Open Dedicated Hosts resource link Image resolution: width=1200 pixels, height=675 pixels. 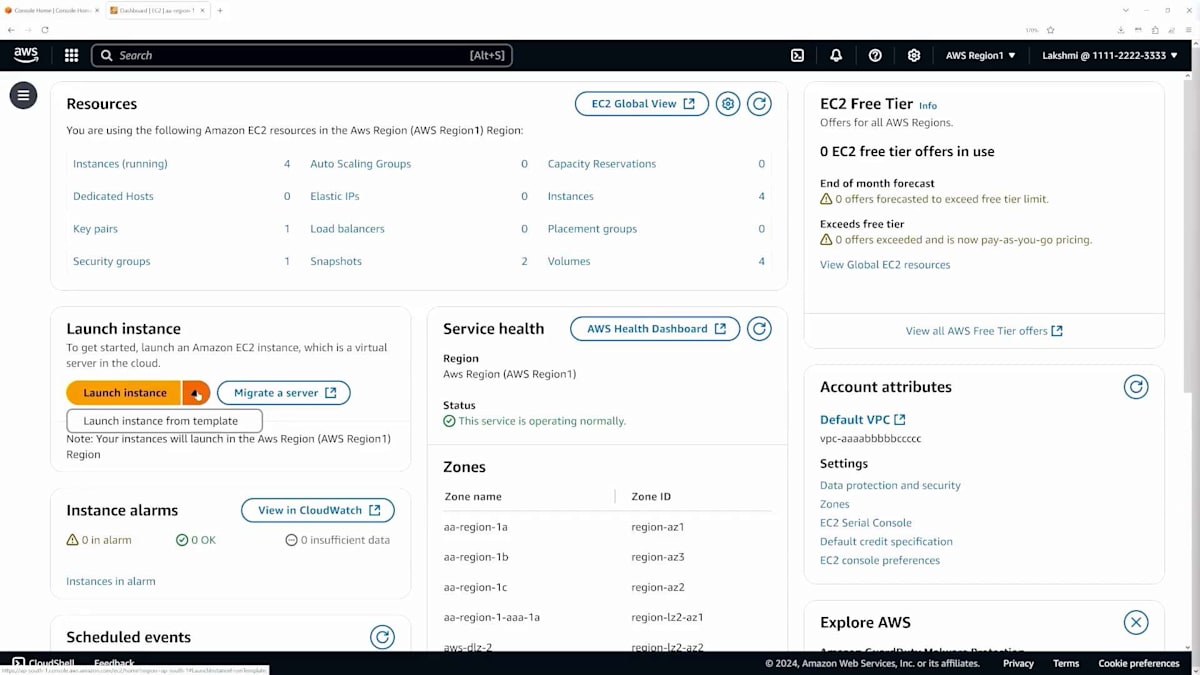[x=113, y=196]
